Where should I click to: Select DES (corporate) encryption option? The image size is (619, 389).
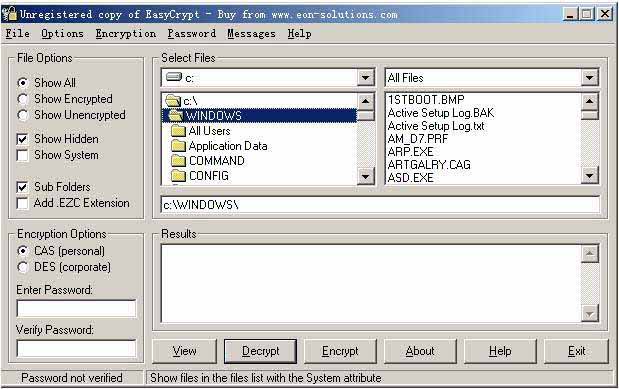23,267
